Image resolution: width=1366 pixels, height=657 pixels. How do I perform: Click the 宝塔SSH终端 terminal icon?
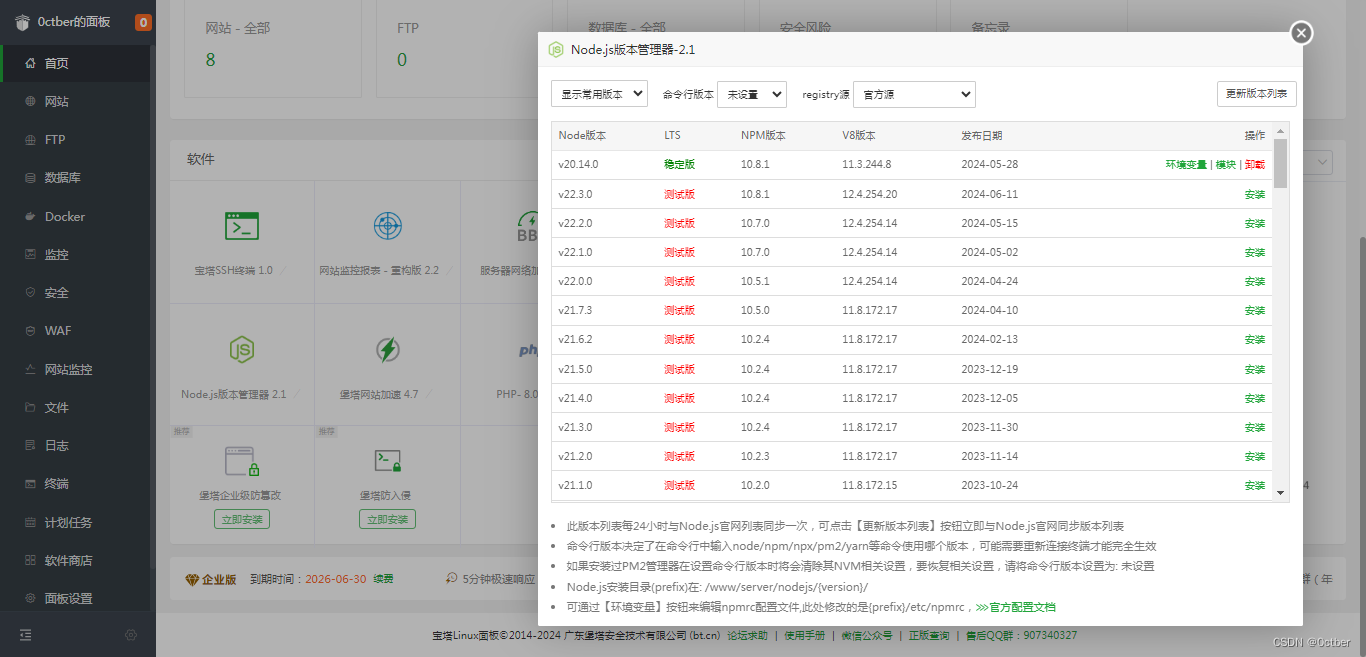click(242, 226)
